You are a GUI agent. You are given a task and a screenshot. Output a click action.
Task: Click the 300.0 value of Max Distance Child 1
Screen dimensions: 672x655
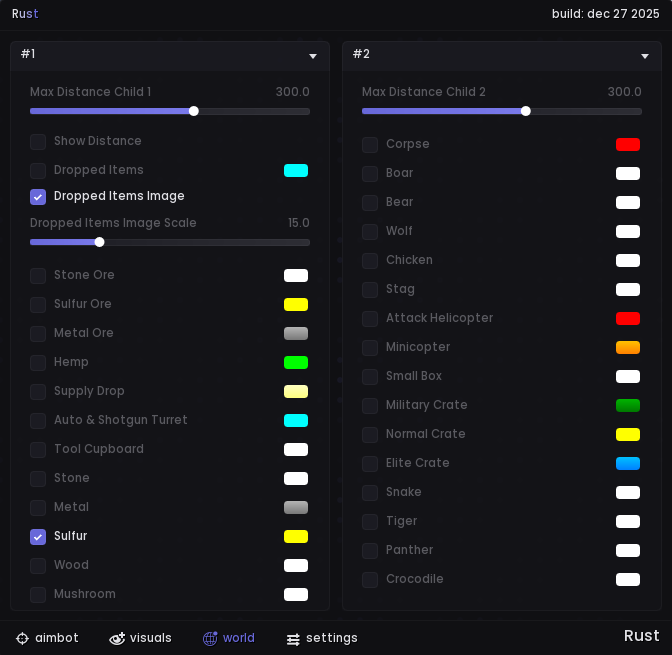[x=292, y=92]
